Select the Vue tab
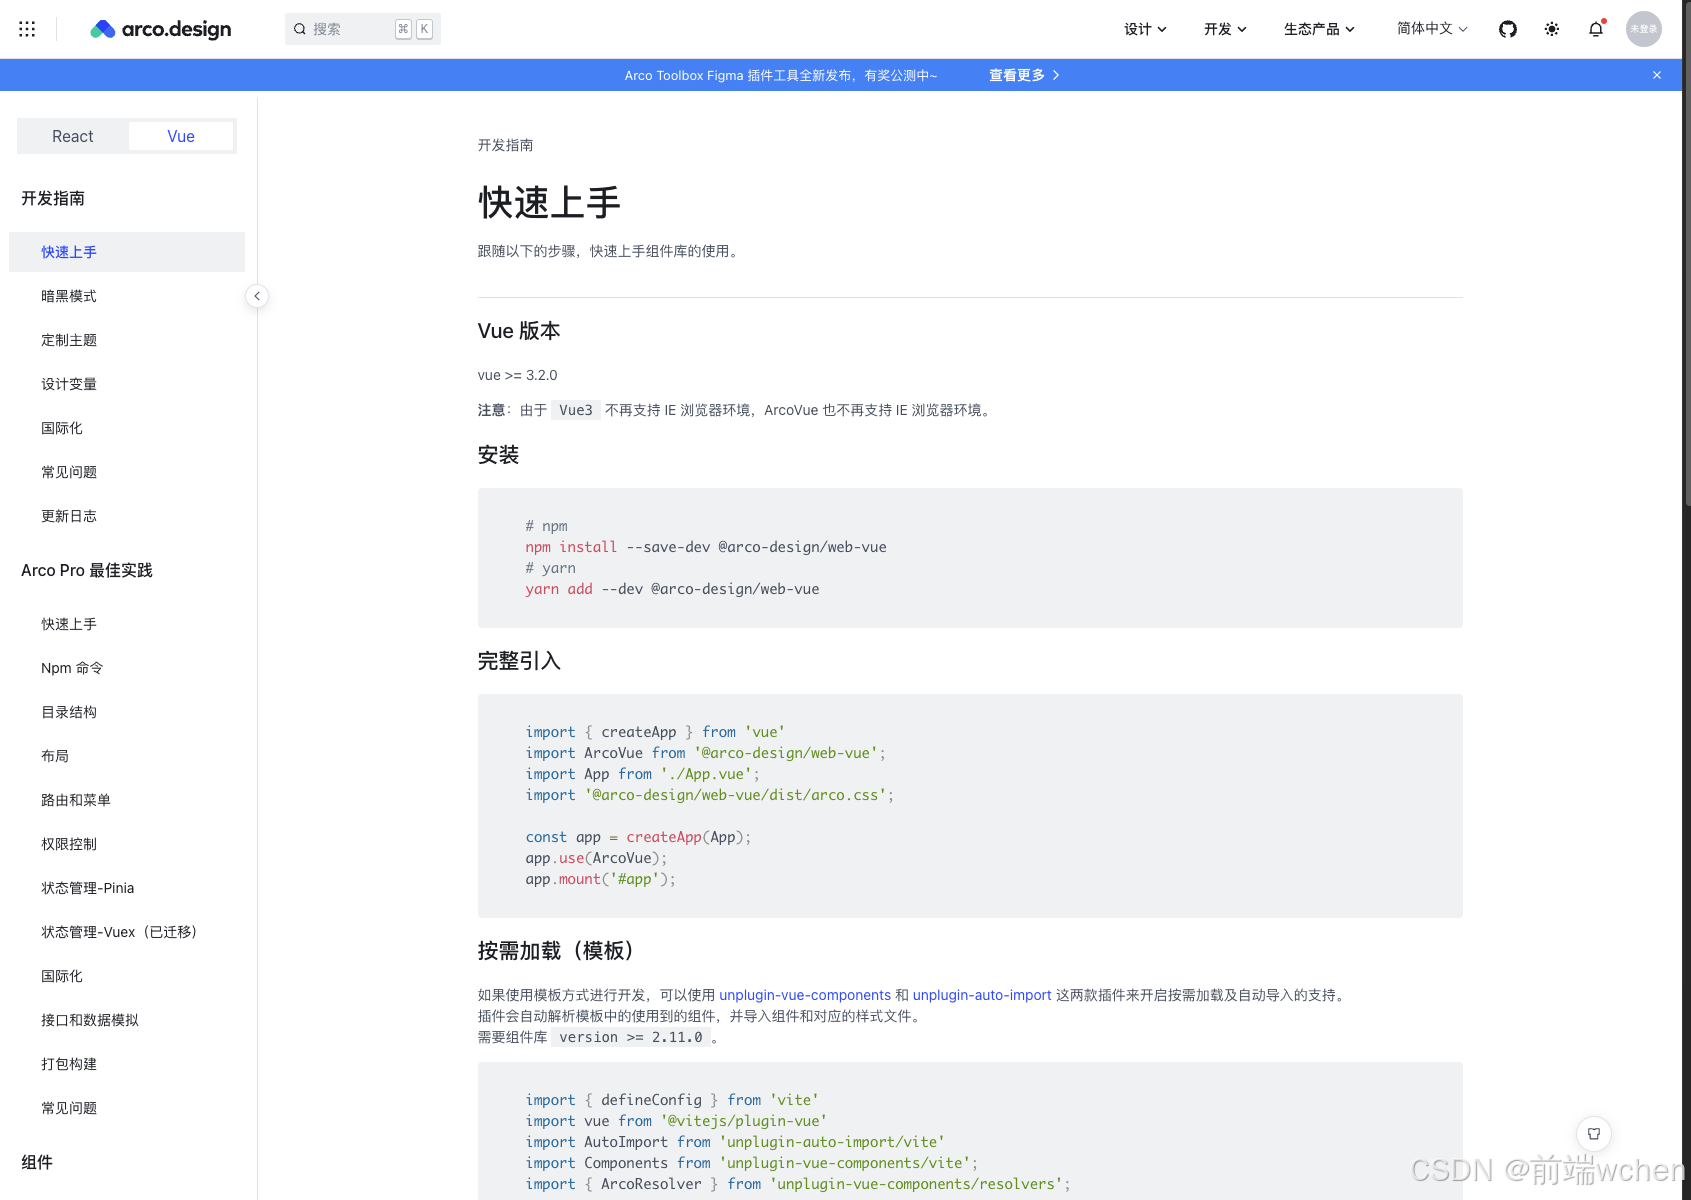Viewport: 1691px width, 1200px height. 180,135
